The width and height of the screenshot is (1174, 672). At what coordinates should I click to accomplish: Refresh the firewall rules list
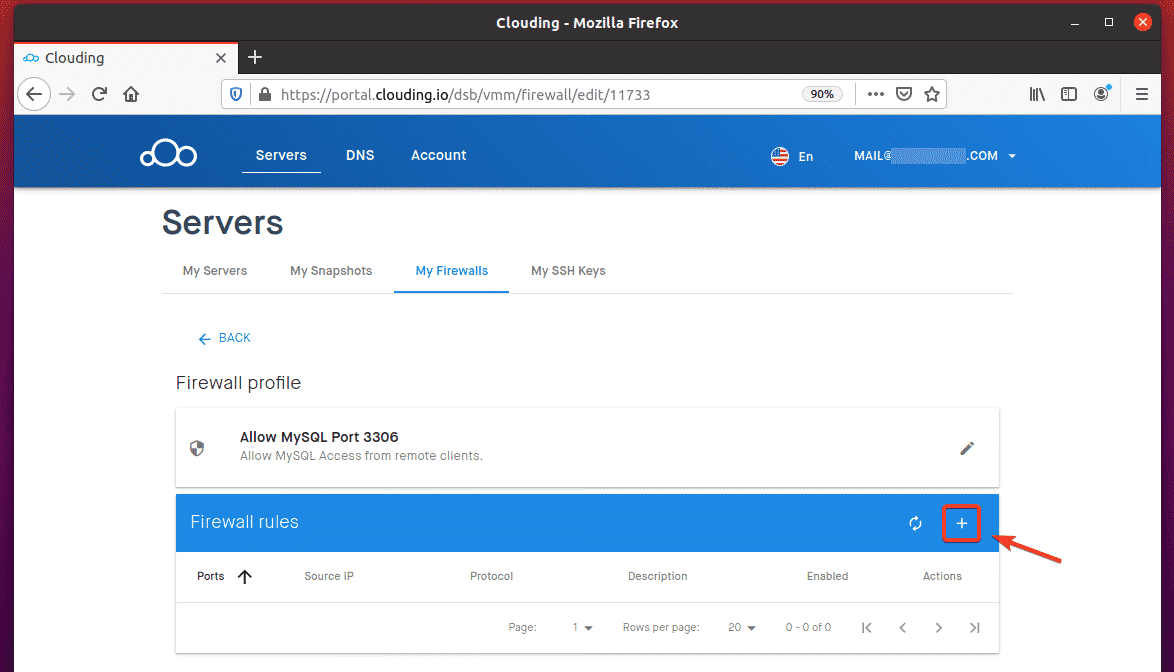pos(915,523)
